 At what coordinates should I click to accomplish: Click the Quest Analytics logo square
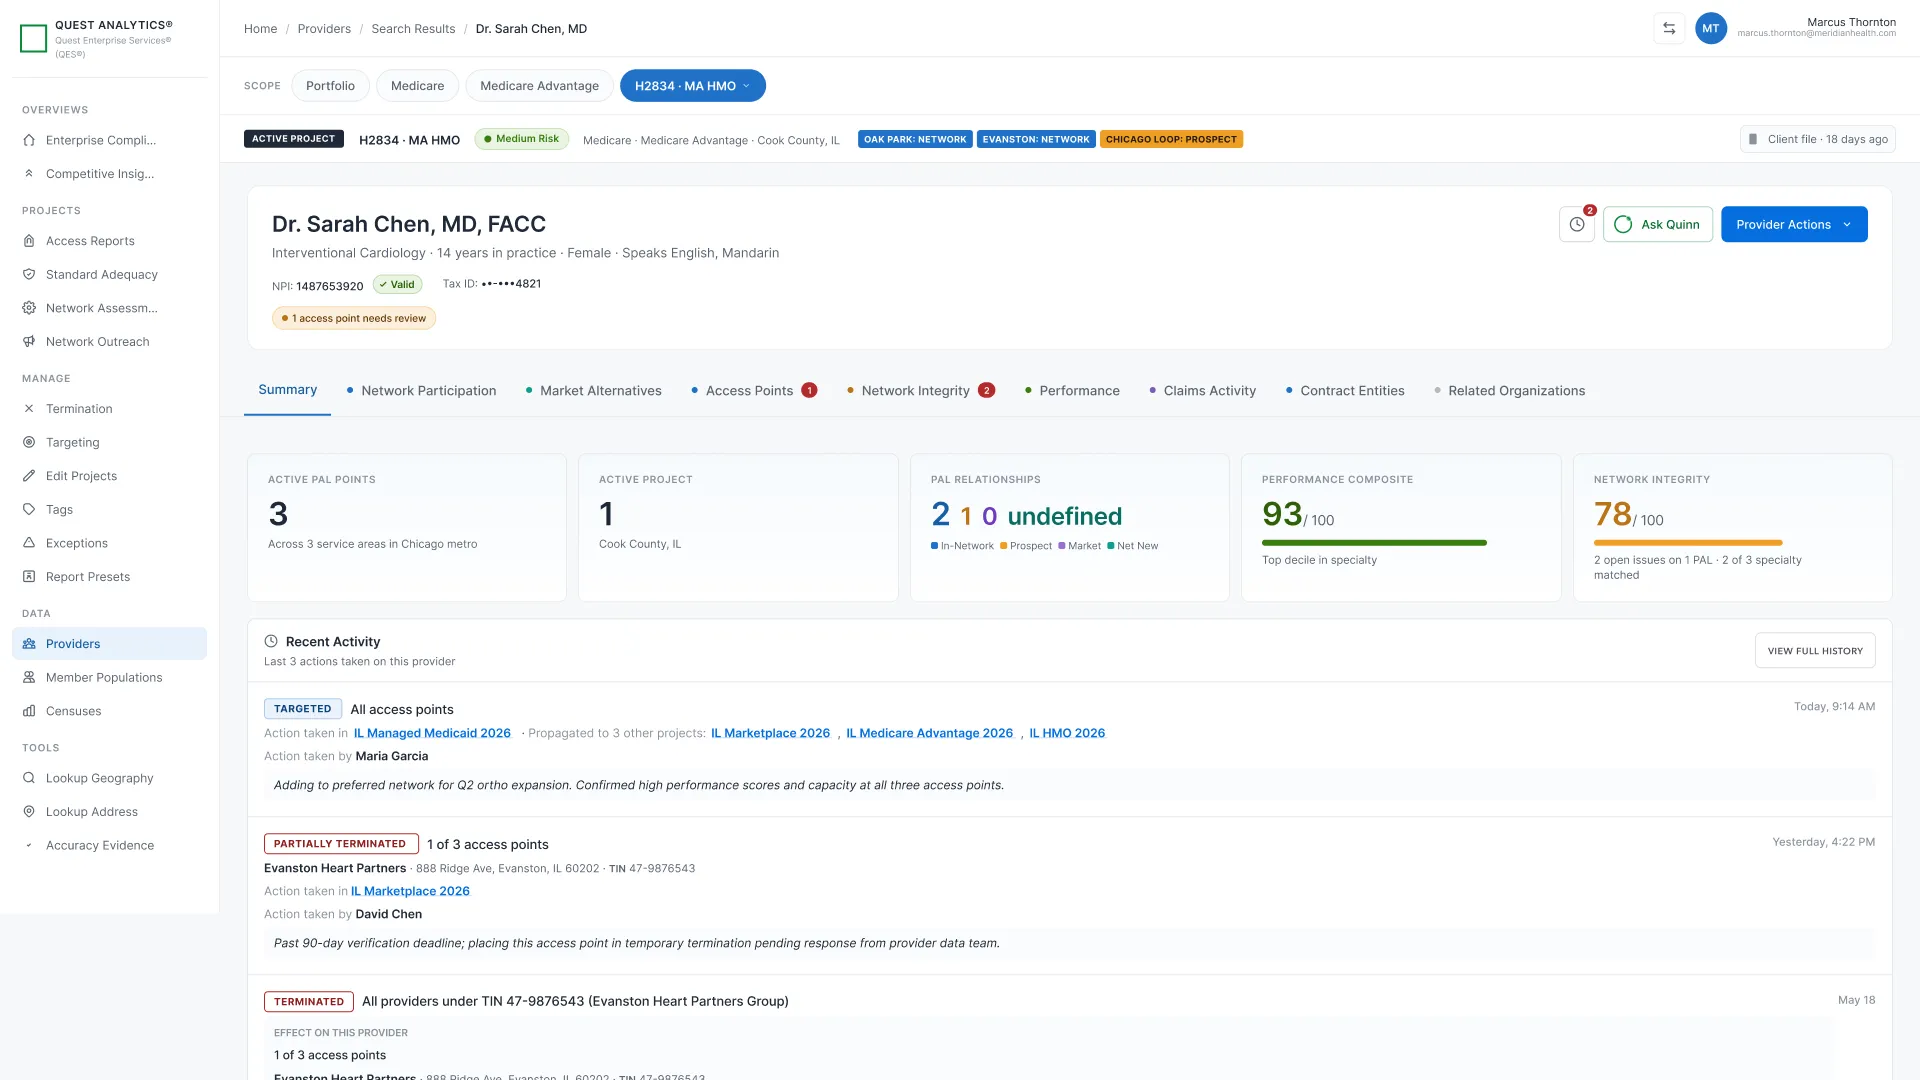pos(34,39)
